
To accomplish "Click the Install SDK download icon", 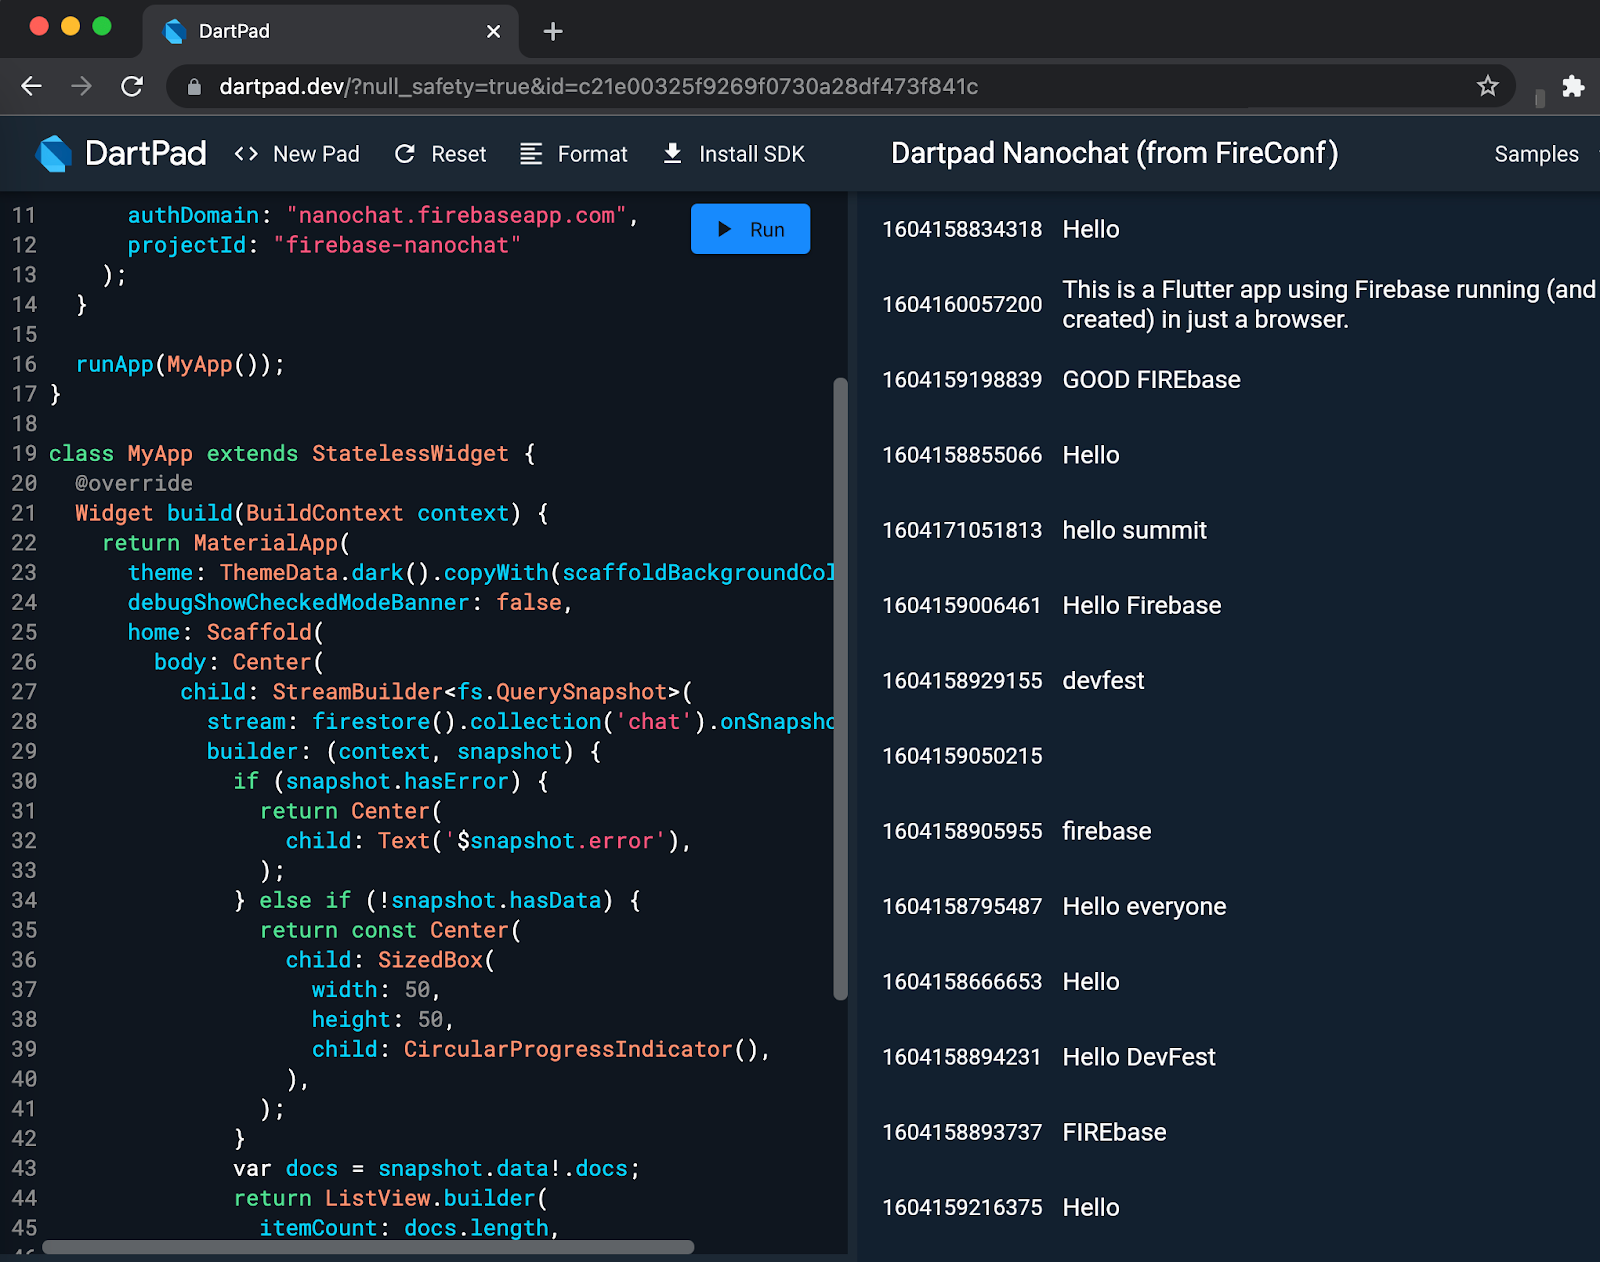I will 673,153.
